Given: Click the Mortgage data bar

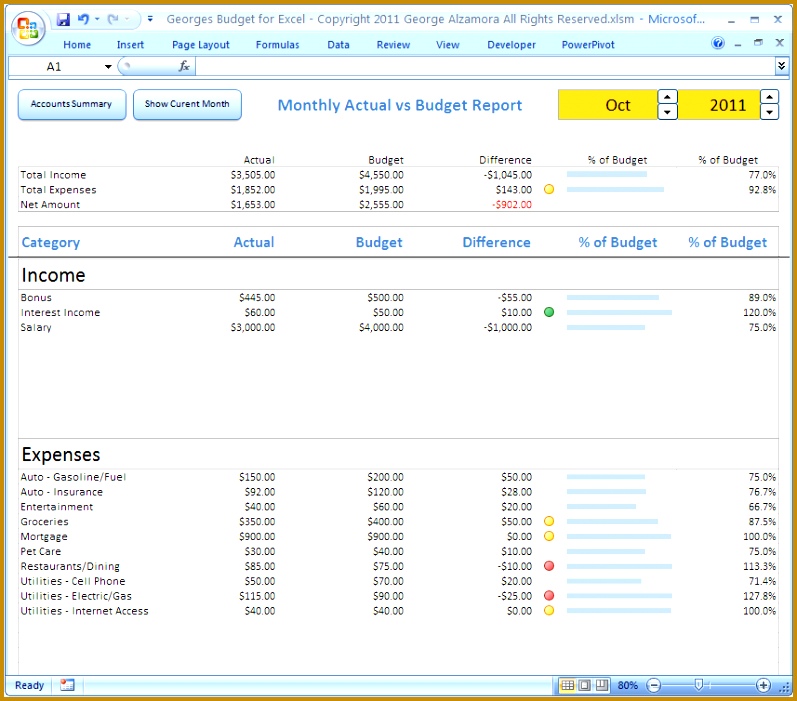Looking at the screenshot, I should point(619,536).
